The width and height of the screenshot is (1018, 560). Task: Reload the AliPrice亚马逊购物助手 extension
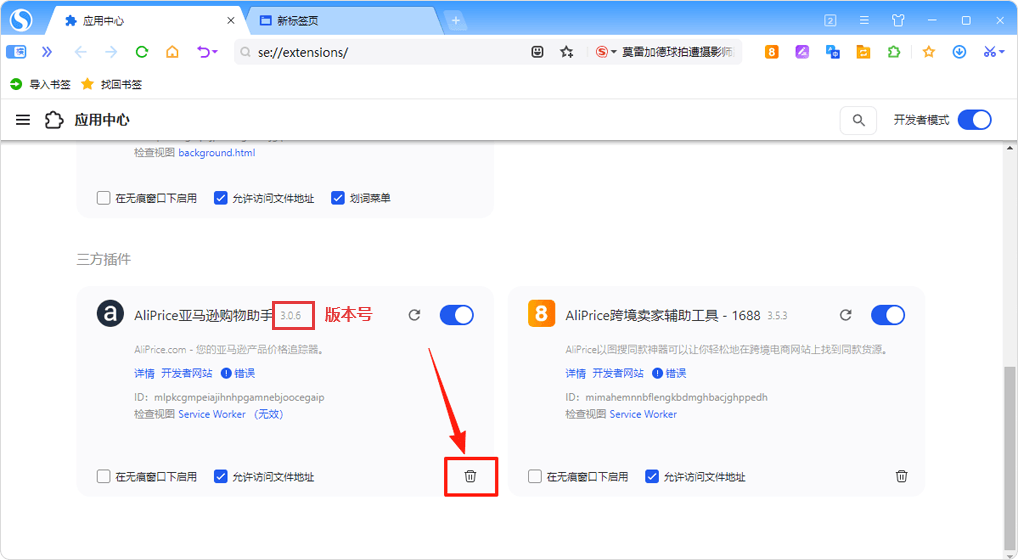(414, 315)
